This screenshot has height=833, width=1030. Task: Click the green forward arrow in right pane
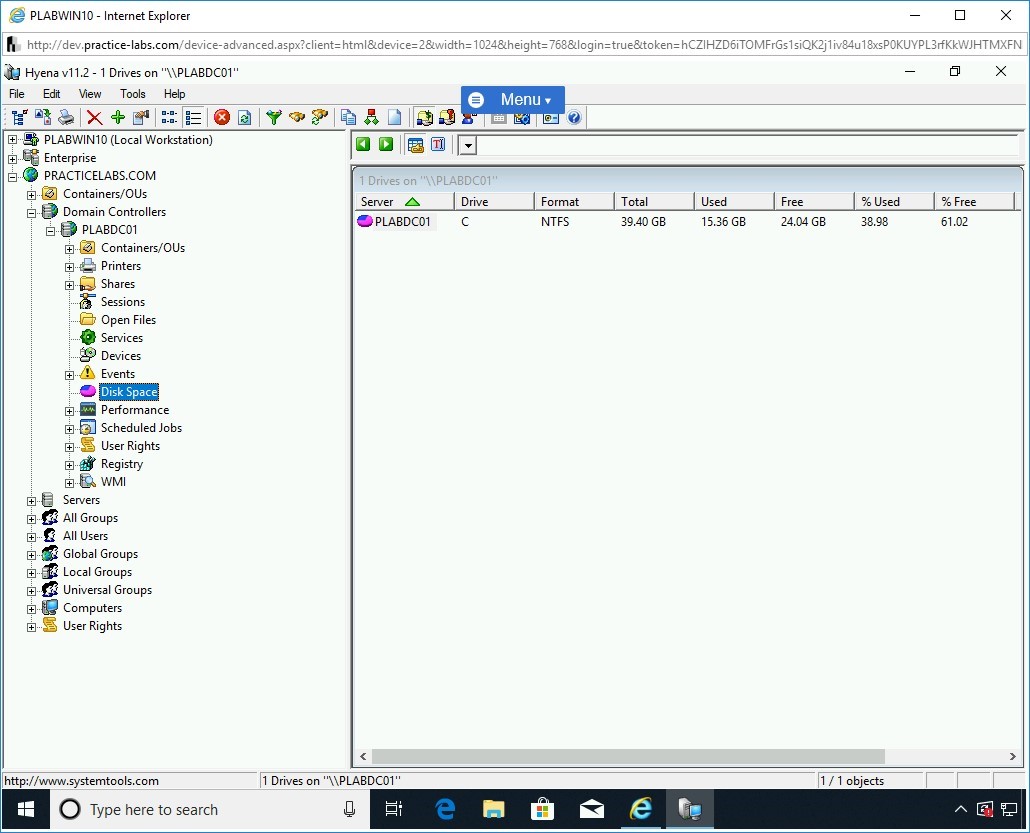click(x=386, y=145)
